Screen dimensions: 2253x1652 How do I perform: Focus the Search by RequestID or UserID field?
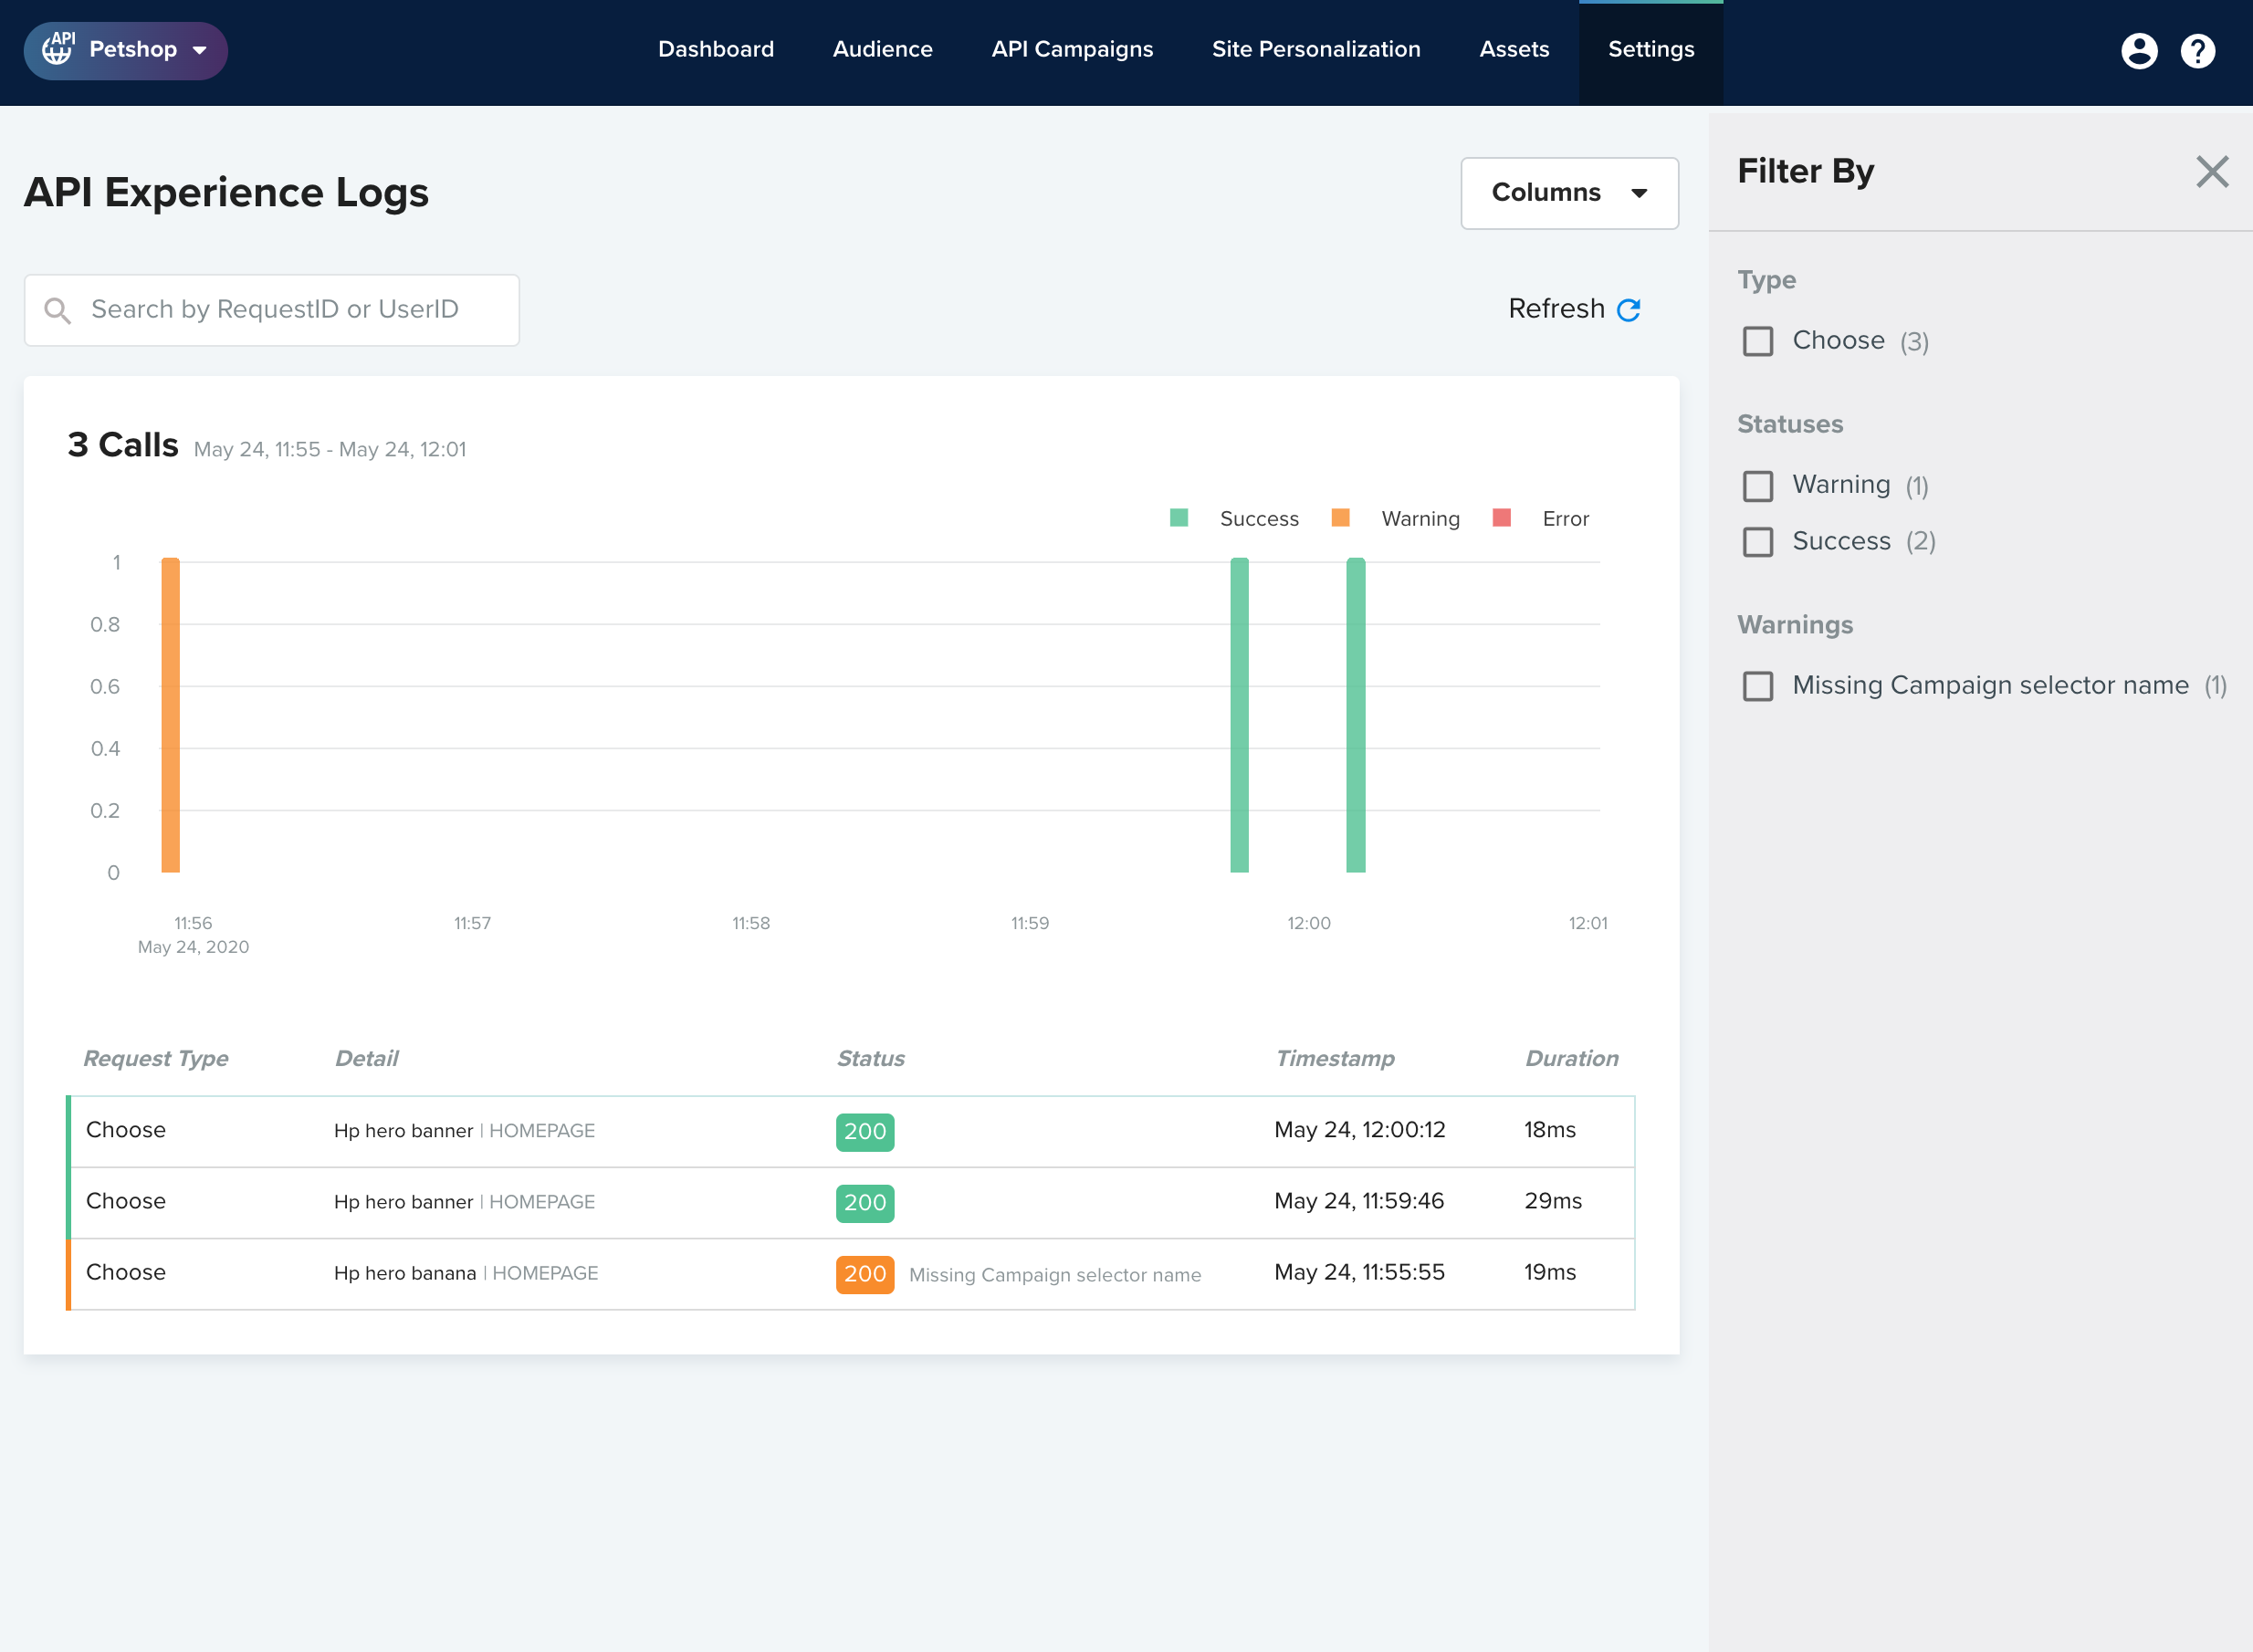[272, 310]
